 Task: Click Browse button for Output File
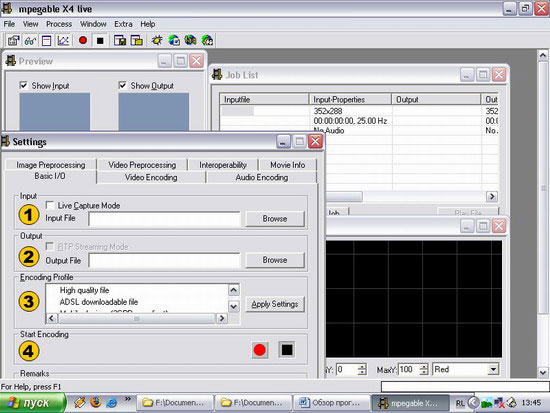275,260
